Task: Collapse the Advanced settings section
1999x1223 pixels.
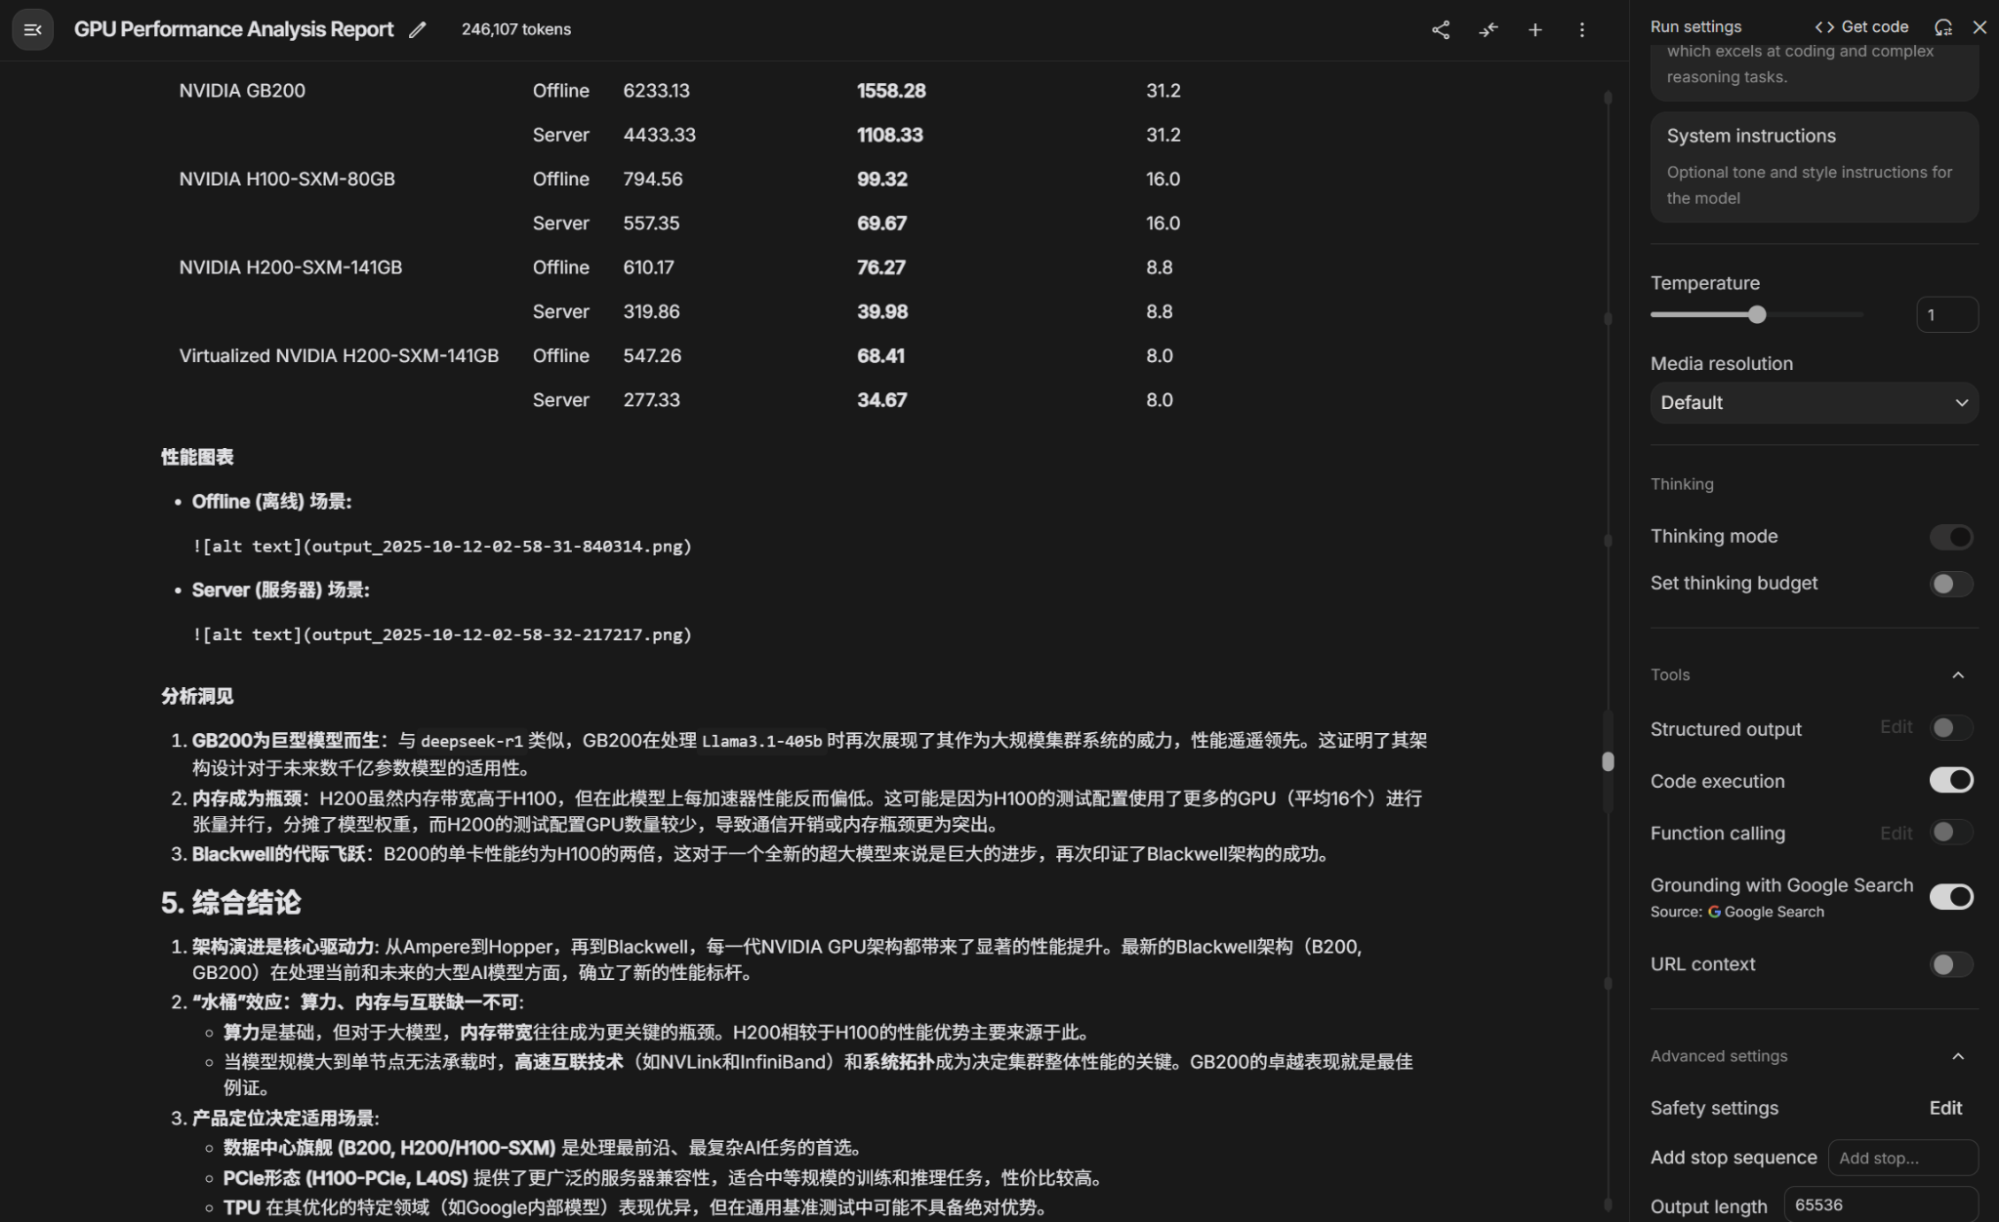Action: coord(1958,1057)
